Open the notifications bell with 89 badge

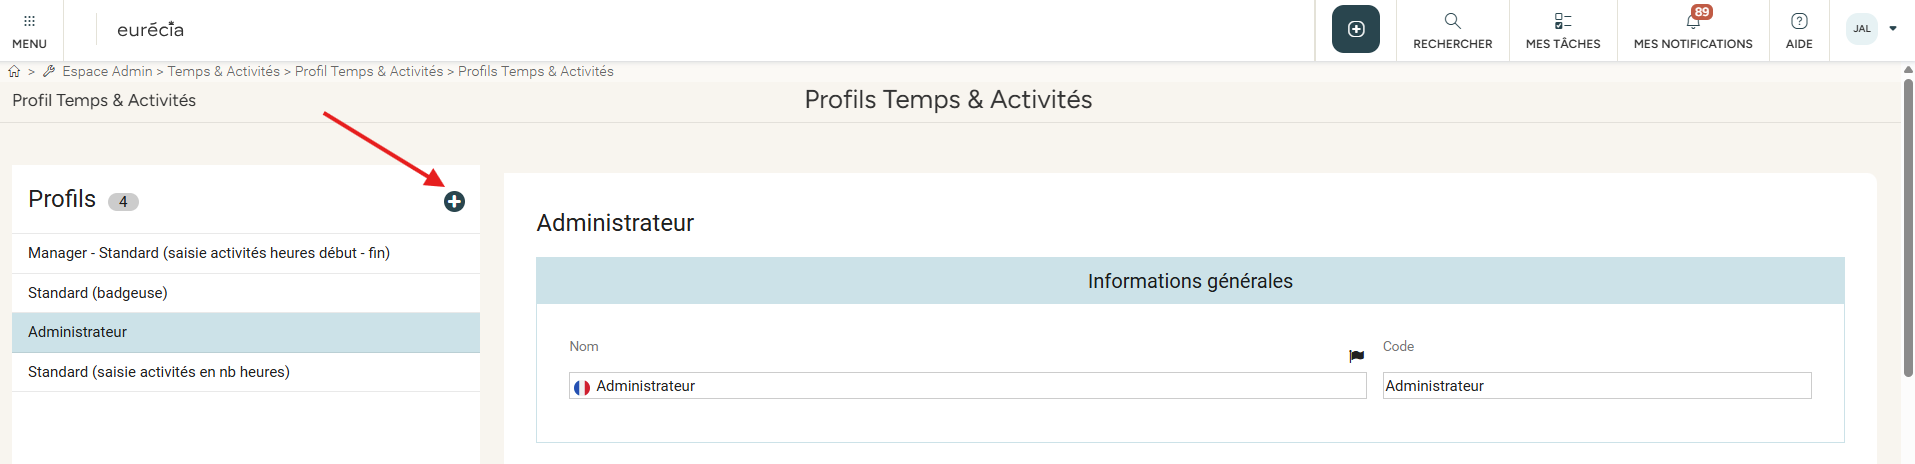pos(1693,21)
